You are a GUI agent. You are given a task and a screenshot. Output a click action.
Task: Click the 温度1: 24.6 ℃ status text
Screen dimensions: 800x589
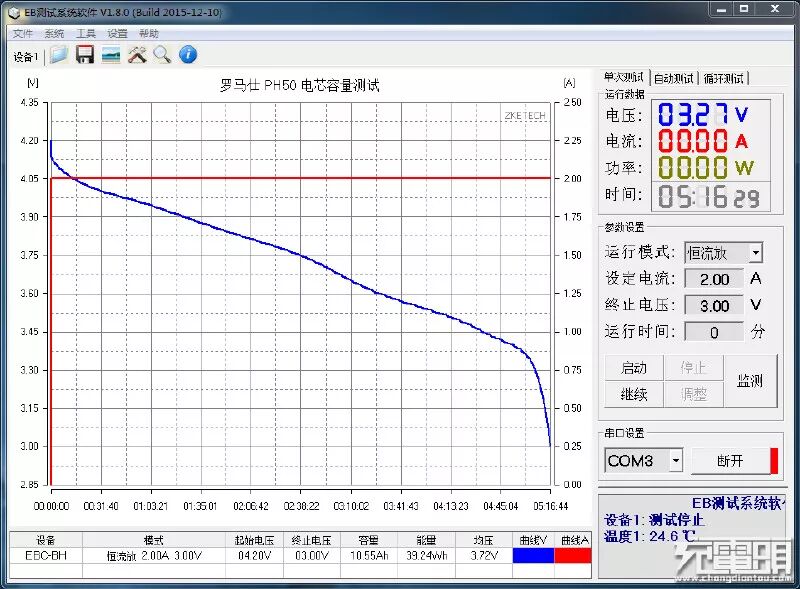tap(649, 536)
